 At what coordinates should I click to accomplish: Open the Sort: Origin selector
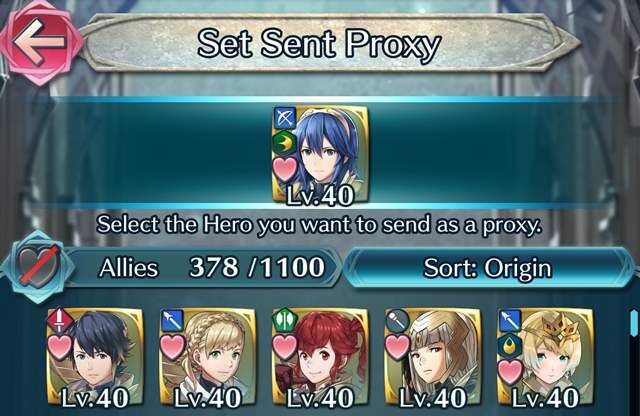(488, 268)
